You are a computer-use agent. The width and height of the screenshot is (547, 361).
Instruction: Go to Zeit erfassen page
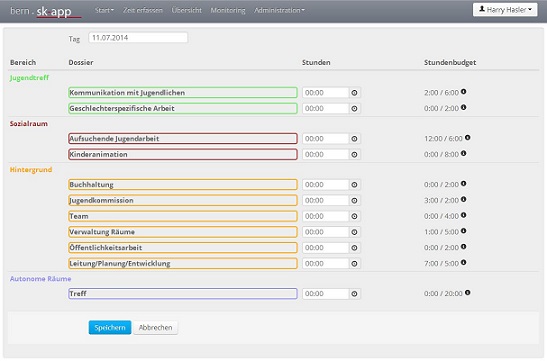tap(143, 10)
